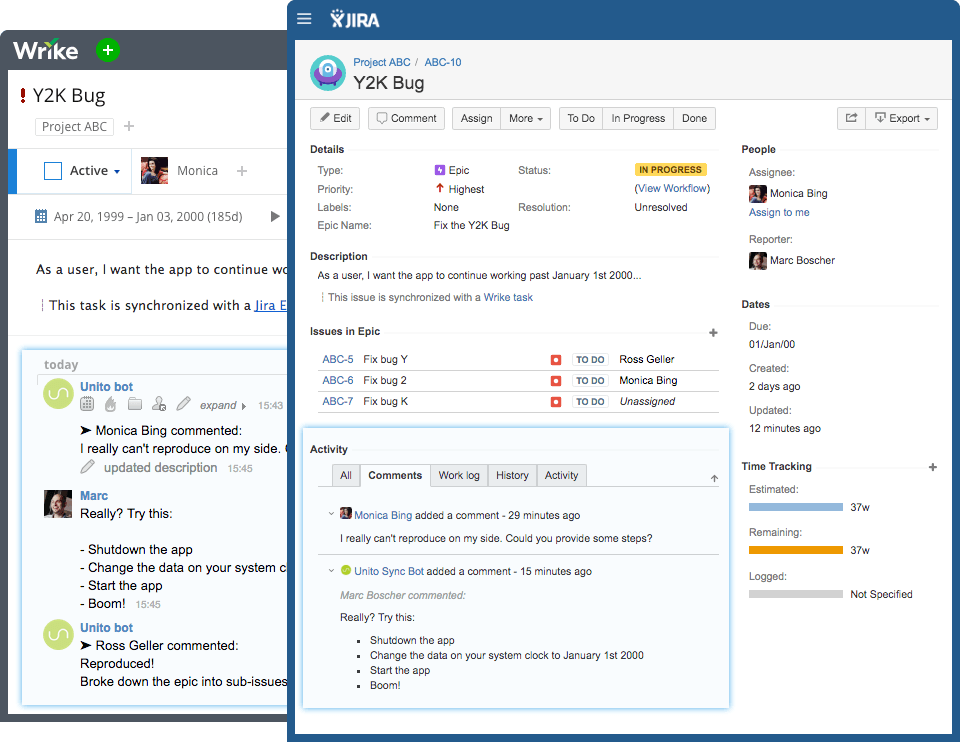Screen dimensions: 960x743
Task: Click the Remaining time progress bar
Action: [x=796, y=550]
